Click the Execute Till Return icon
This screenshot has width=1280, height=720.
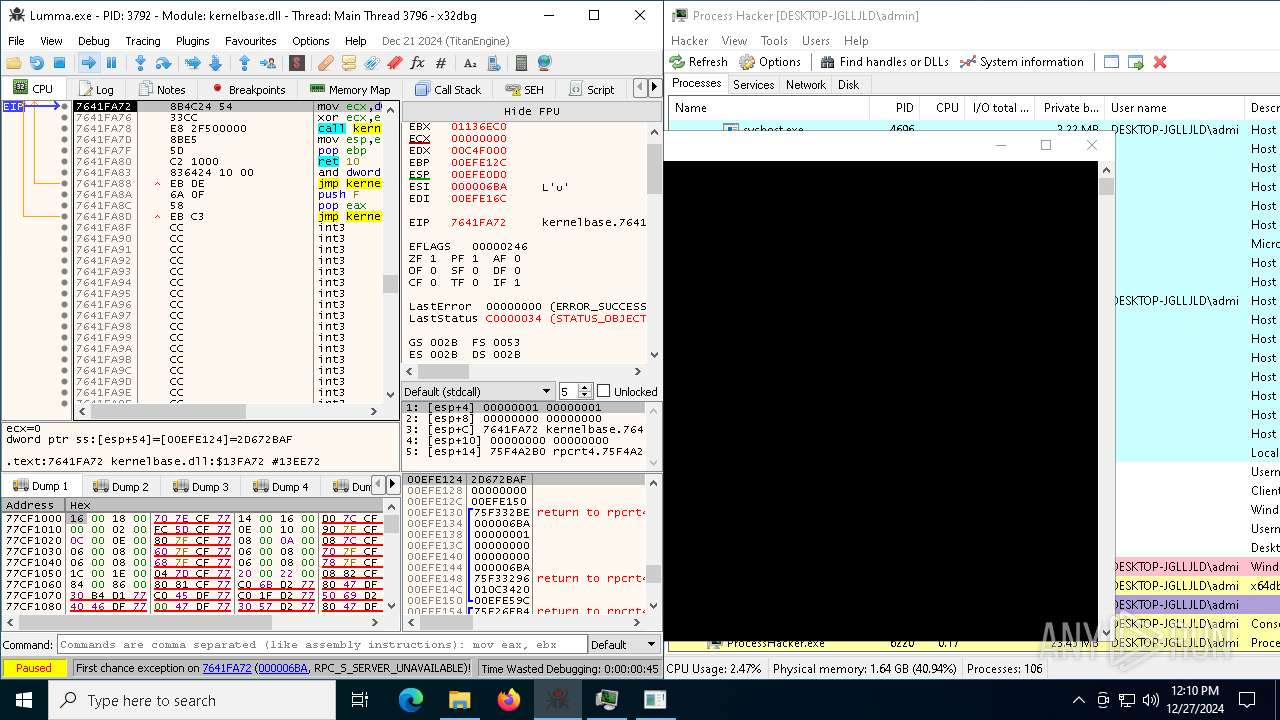tap(245, 63)
